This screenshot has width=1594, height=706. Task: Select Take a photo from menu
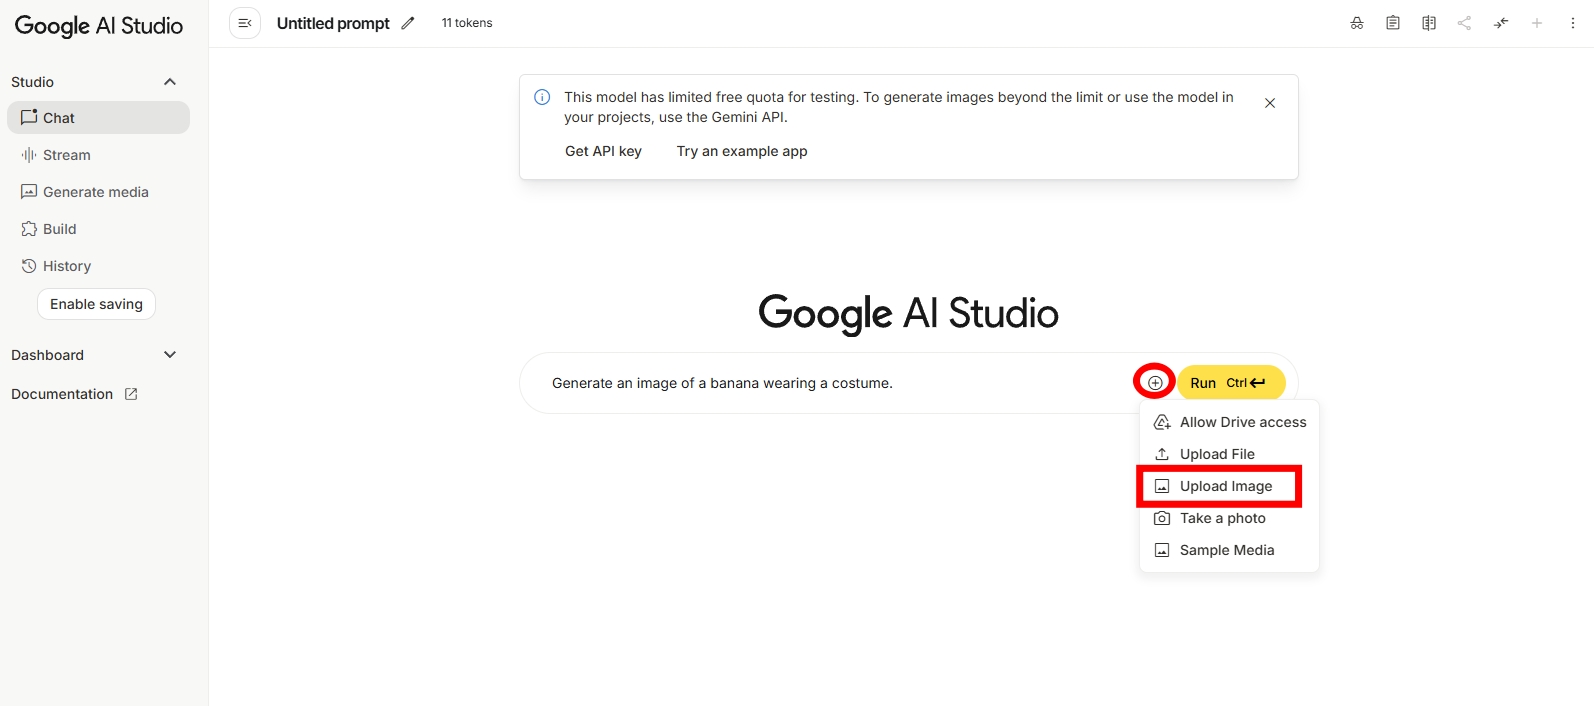point(1229,518)
